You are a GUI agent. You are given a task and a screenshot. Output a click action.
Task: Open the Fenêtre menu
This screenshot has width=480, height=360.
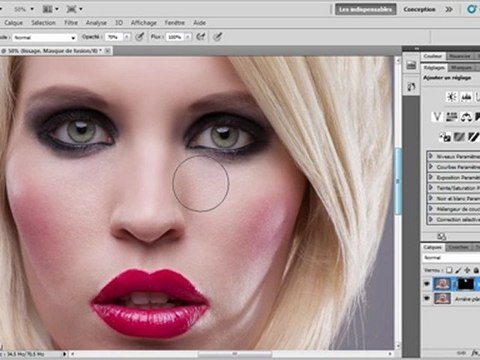175,23
